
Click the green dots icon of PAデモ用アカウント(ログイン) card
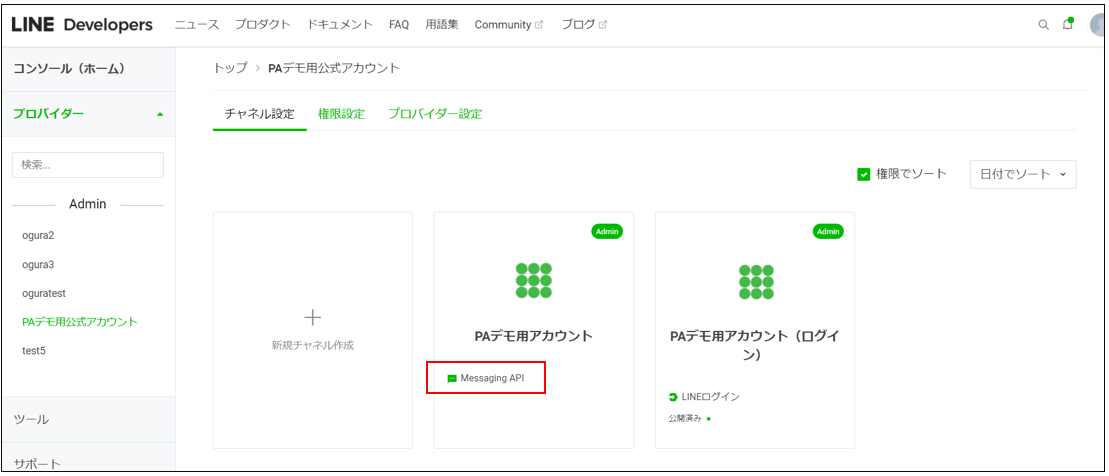coord(755,281)
